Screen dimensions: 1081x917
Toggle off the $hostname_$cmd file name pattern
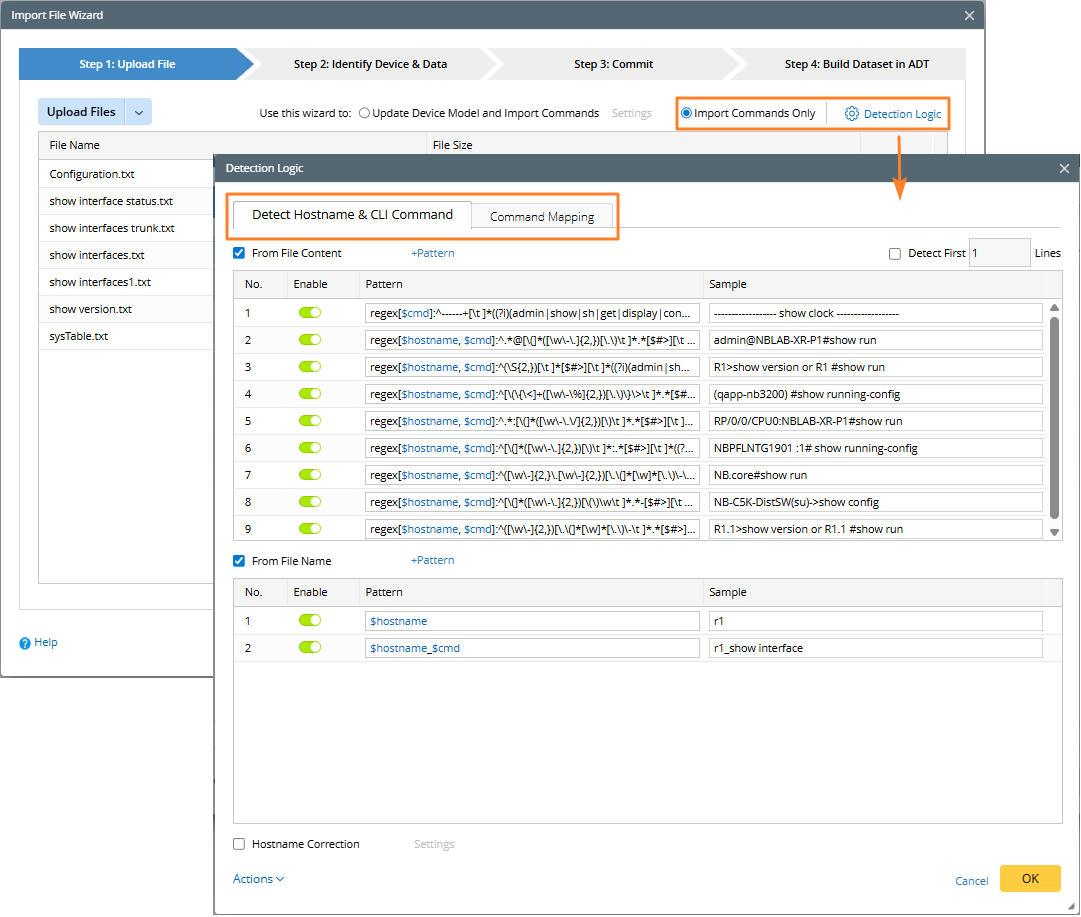310,648
